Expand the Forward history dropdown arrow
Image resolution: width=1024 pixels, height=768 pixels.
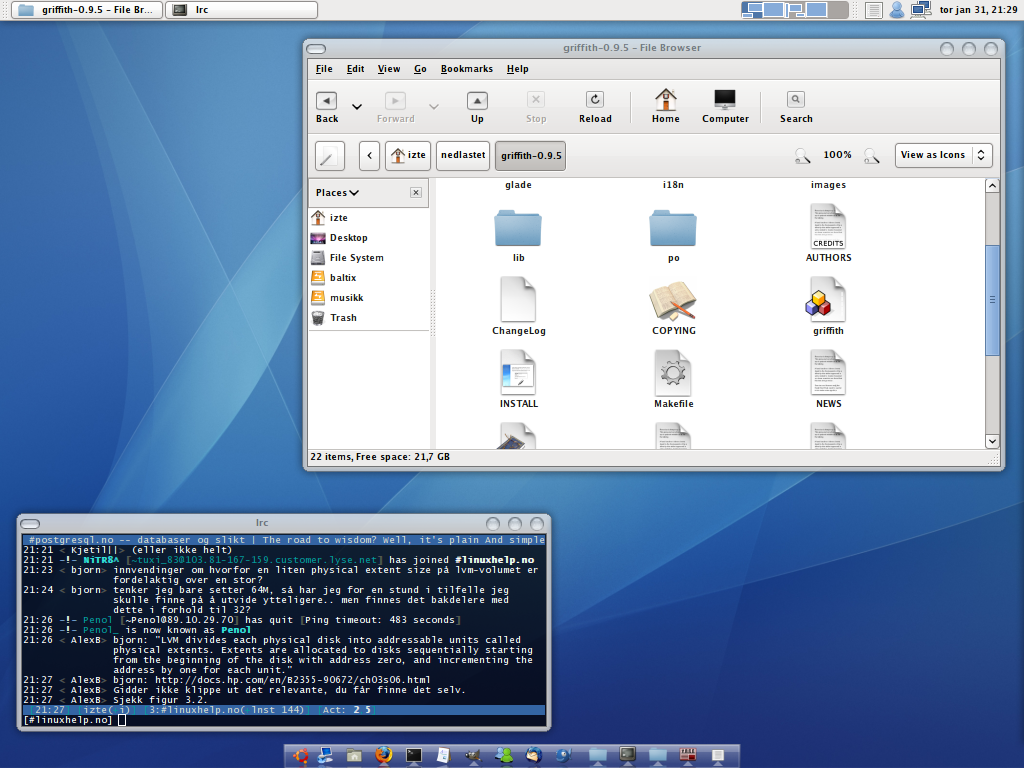pos(434,106)
